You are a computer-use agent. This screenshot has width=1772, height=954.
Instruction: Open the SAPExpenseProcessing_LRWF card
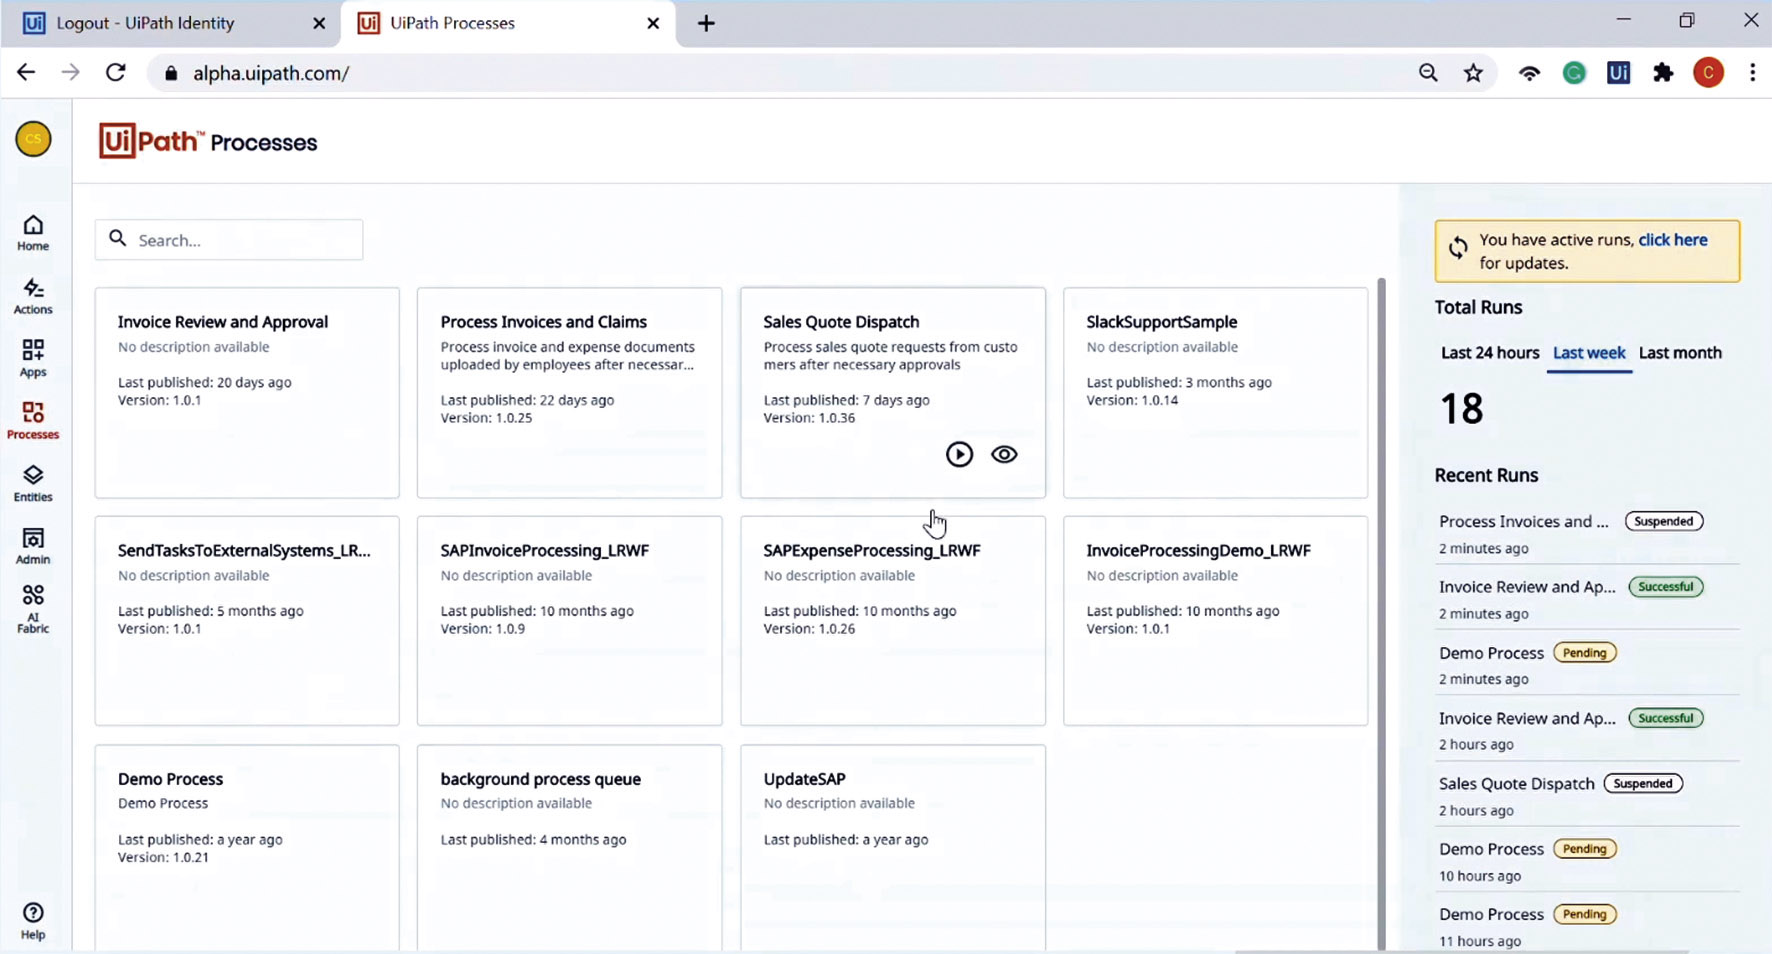pos(893,621)
